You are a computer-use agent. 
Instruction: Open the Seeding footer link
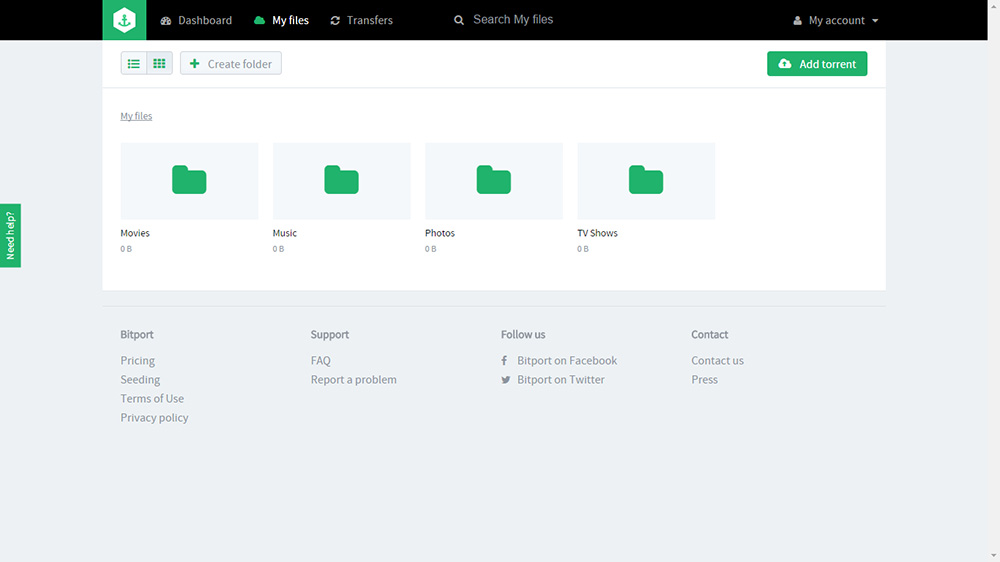(140, 380)
